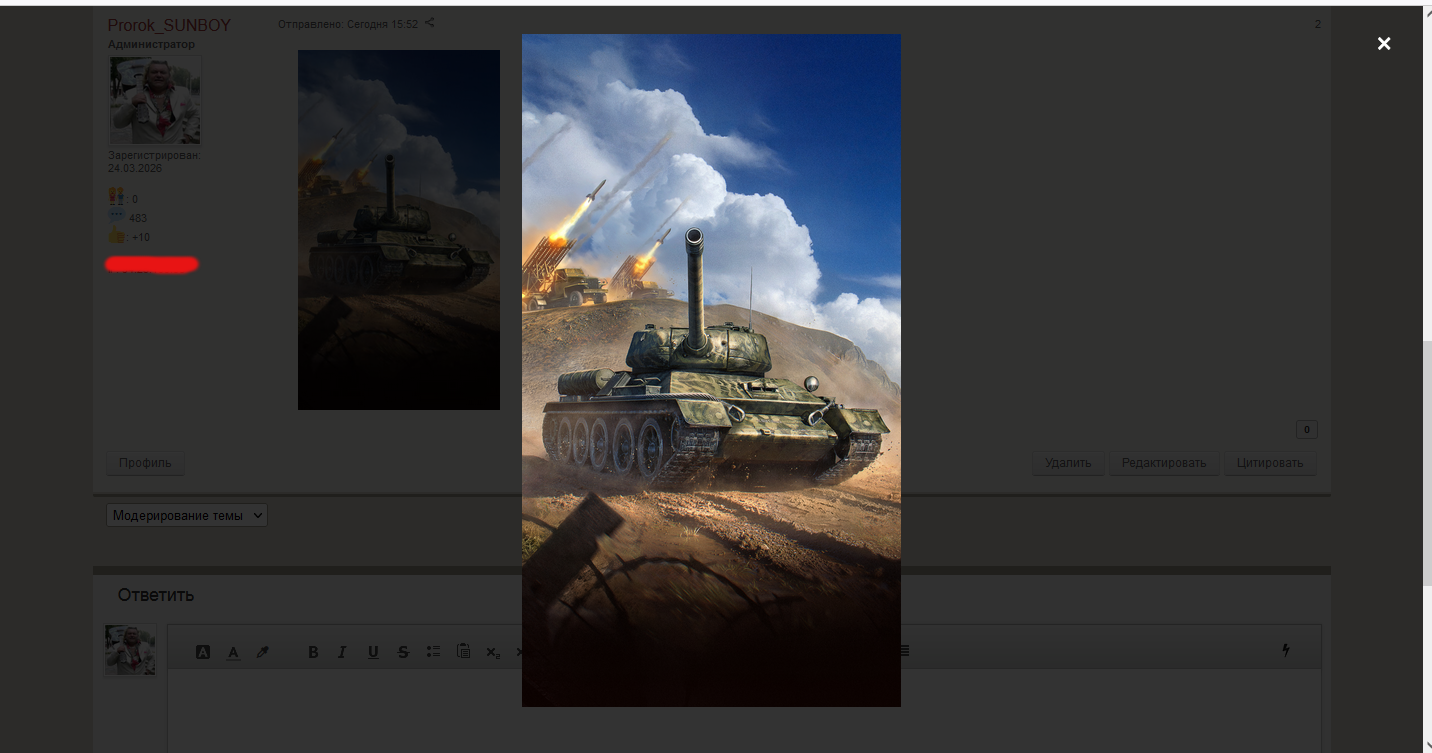
Task: Click the share icon beside the post time
Action: 430,22
